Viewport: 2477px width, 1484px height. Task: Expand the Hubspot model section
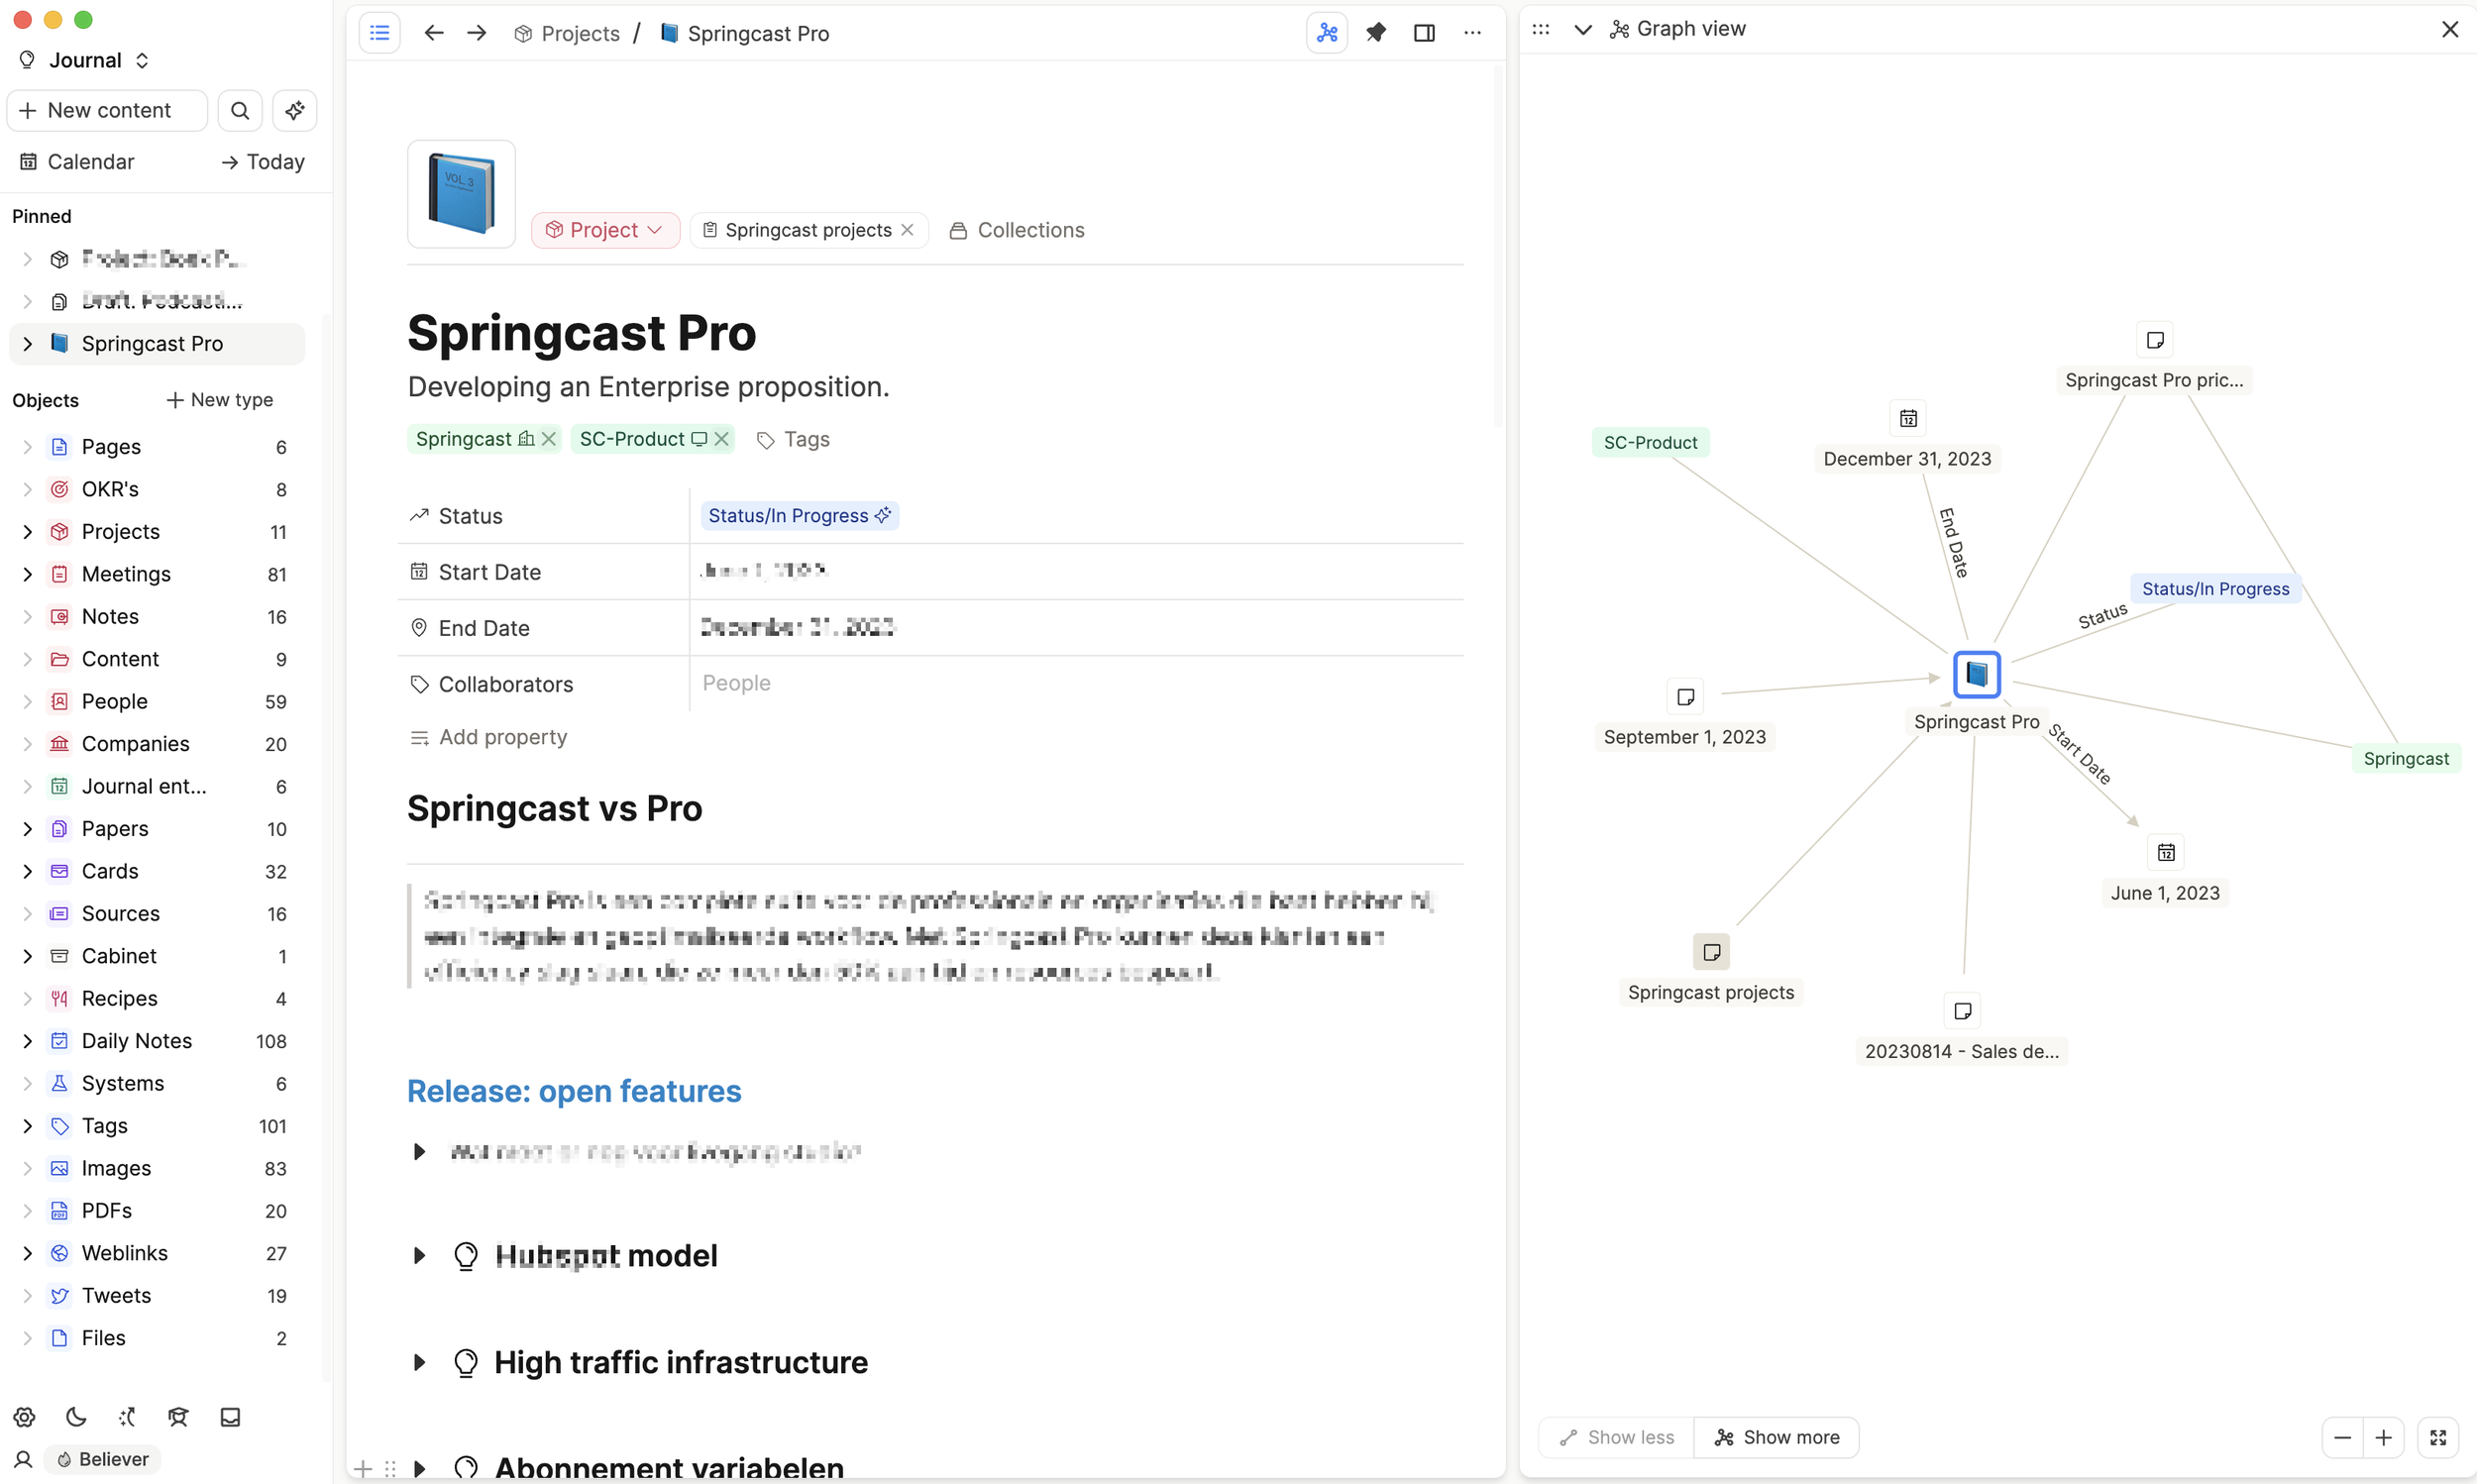tap(419, 1255)
